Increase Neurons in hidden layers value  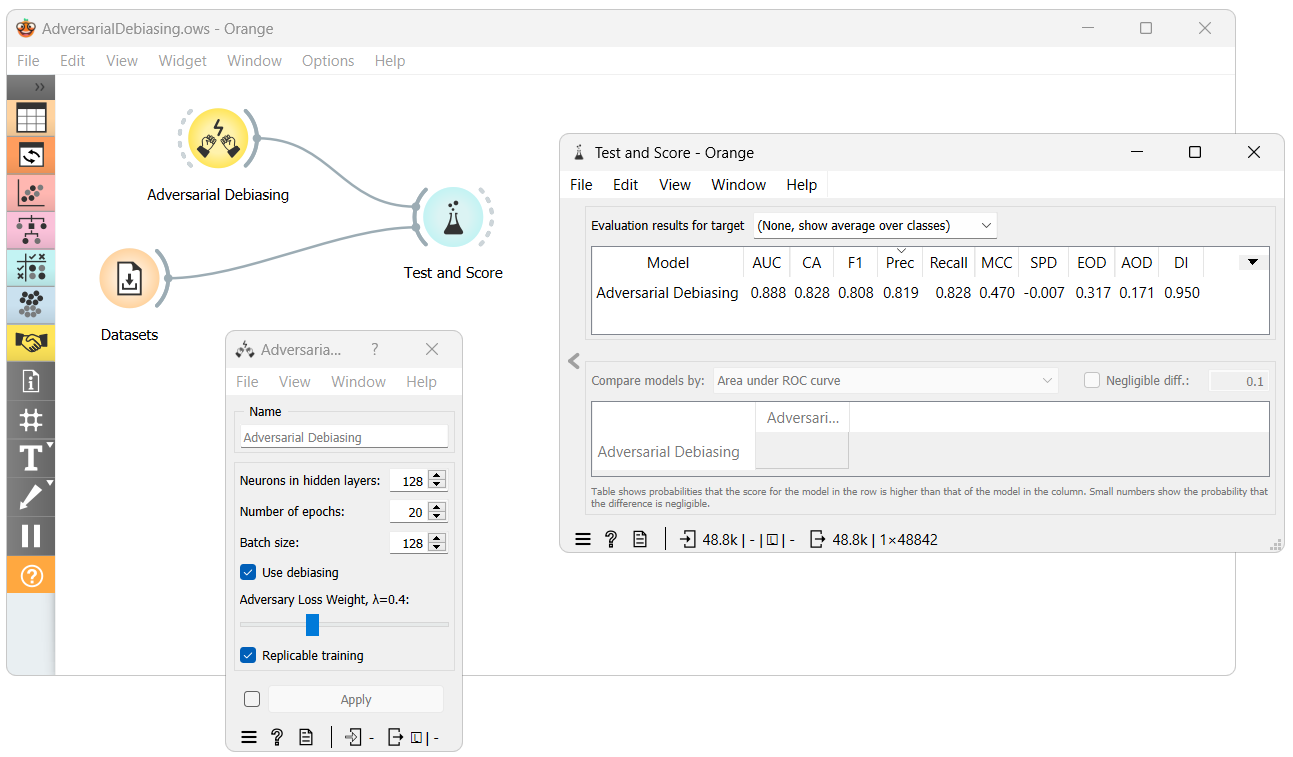436,476
